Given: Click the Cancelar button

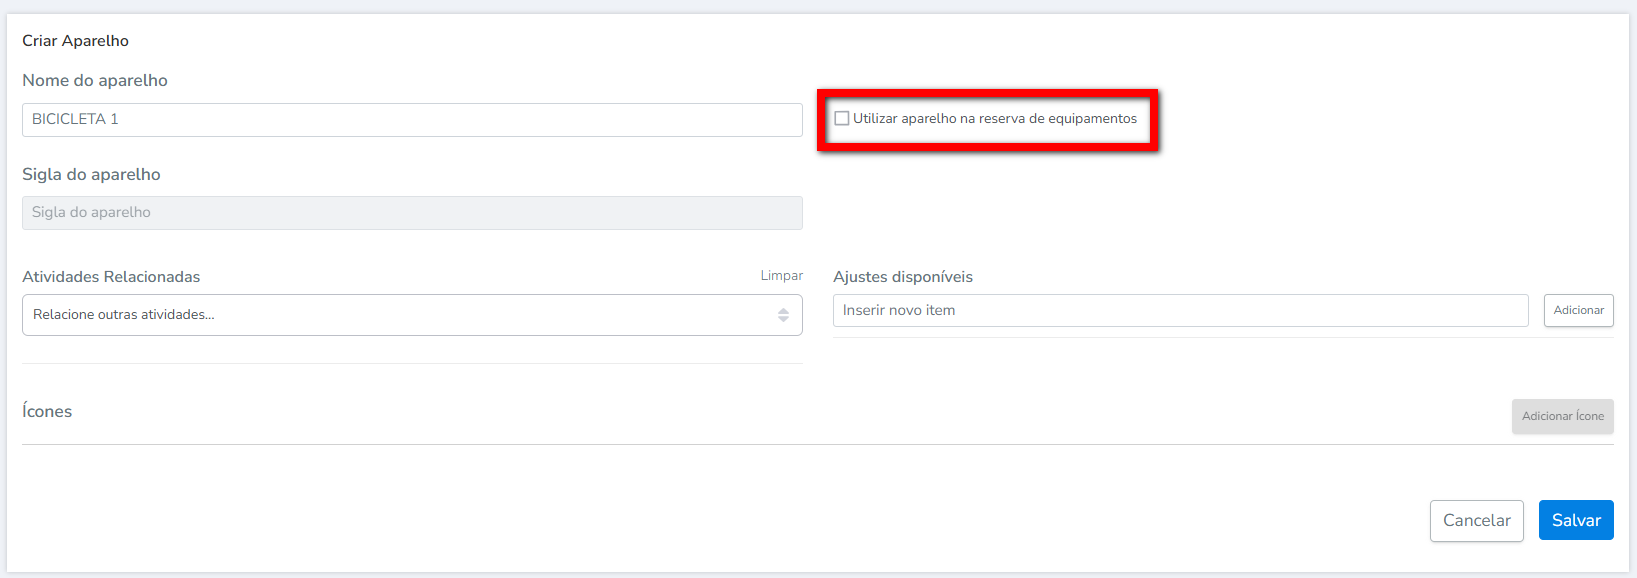Looking at the screenshot, I should (1476, 520).
